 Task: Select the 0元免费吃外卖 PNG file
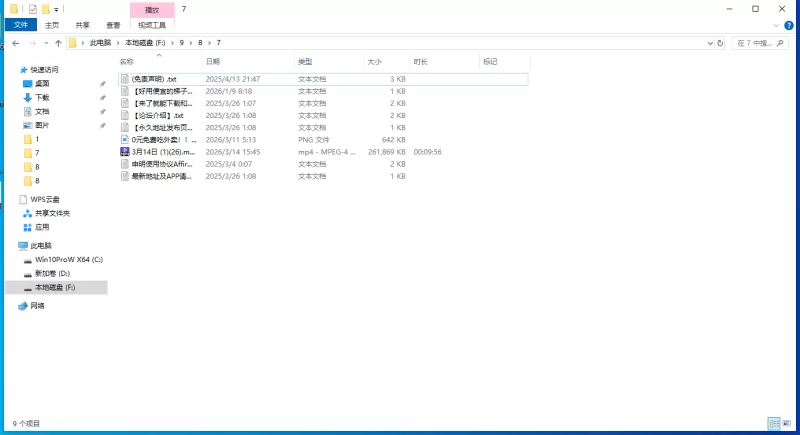point(165,140)
